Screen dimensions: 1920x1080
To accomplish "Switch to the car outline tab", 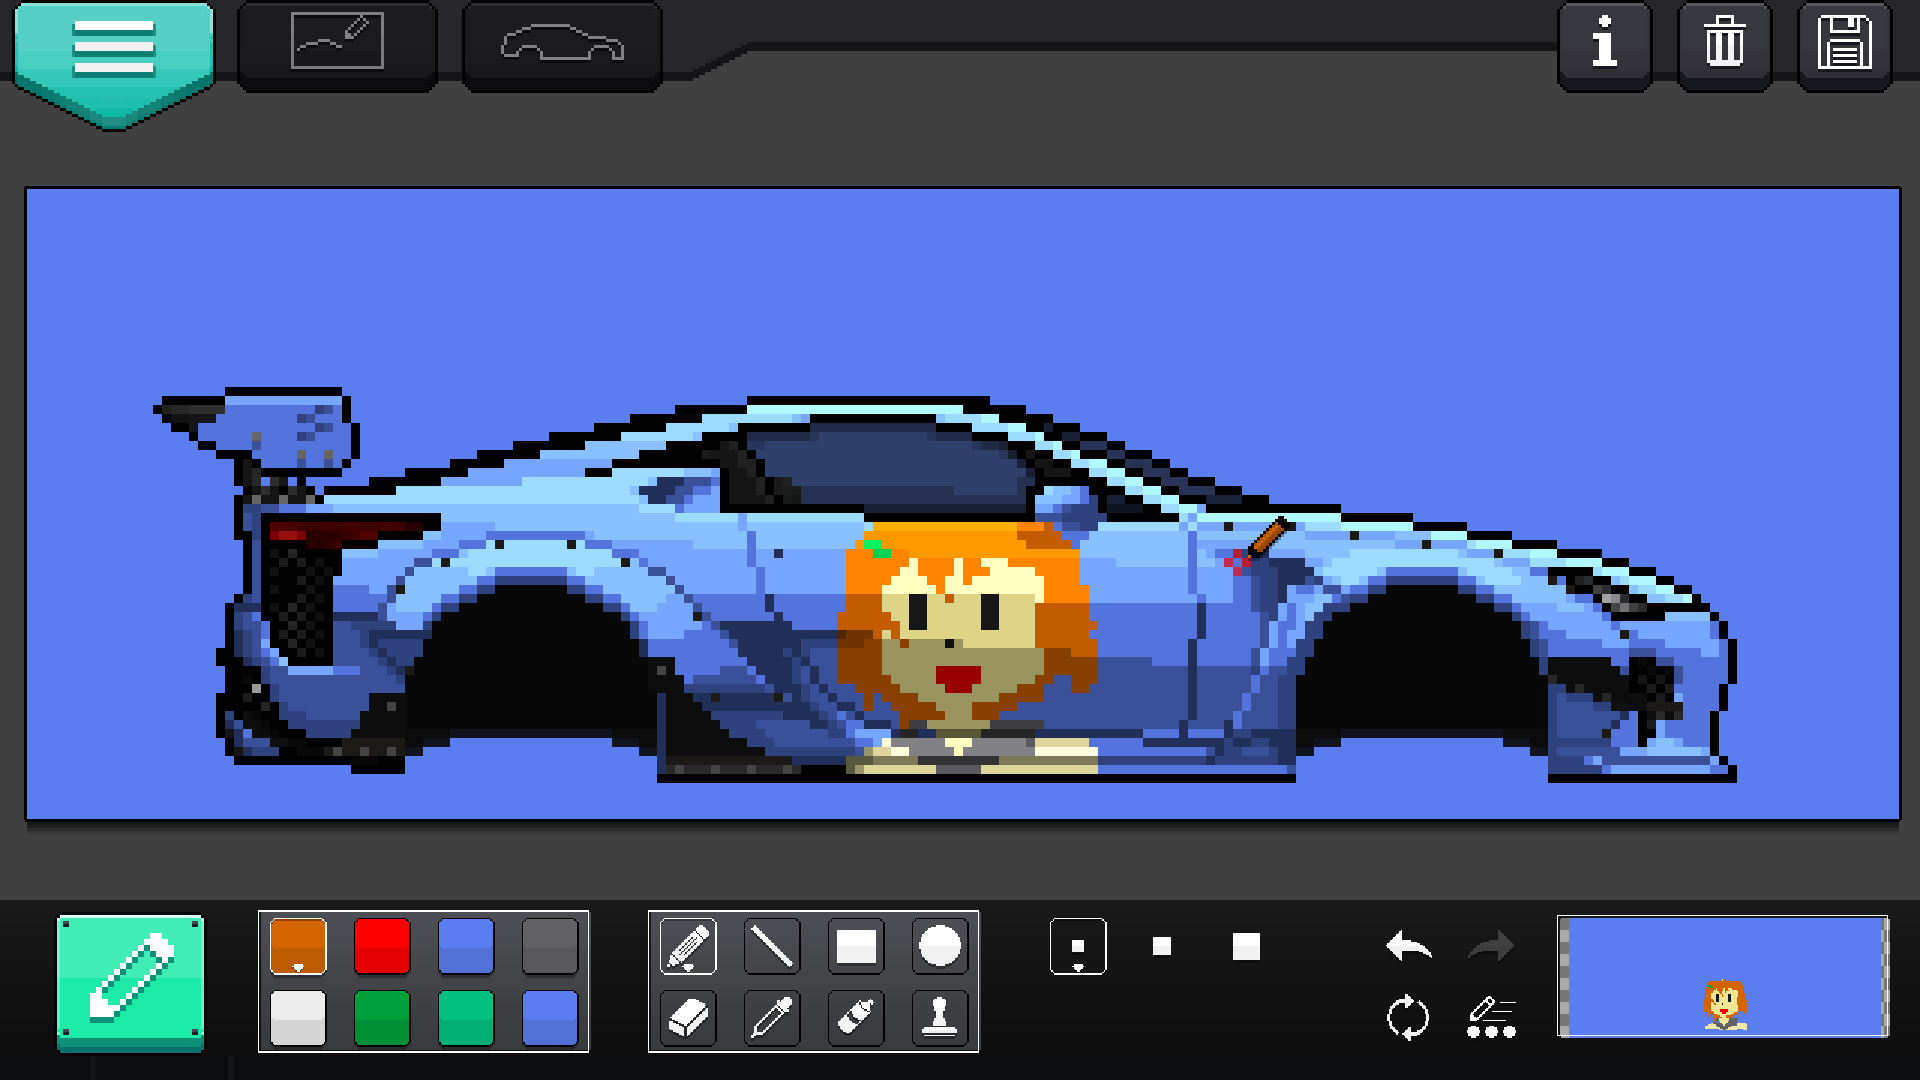I will click(x=562, y=44).
